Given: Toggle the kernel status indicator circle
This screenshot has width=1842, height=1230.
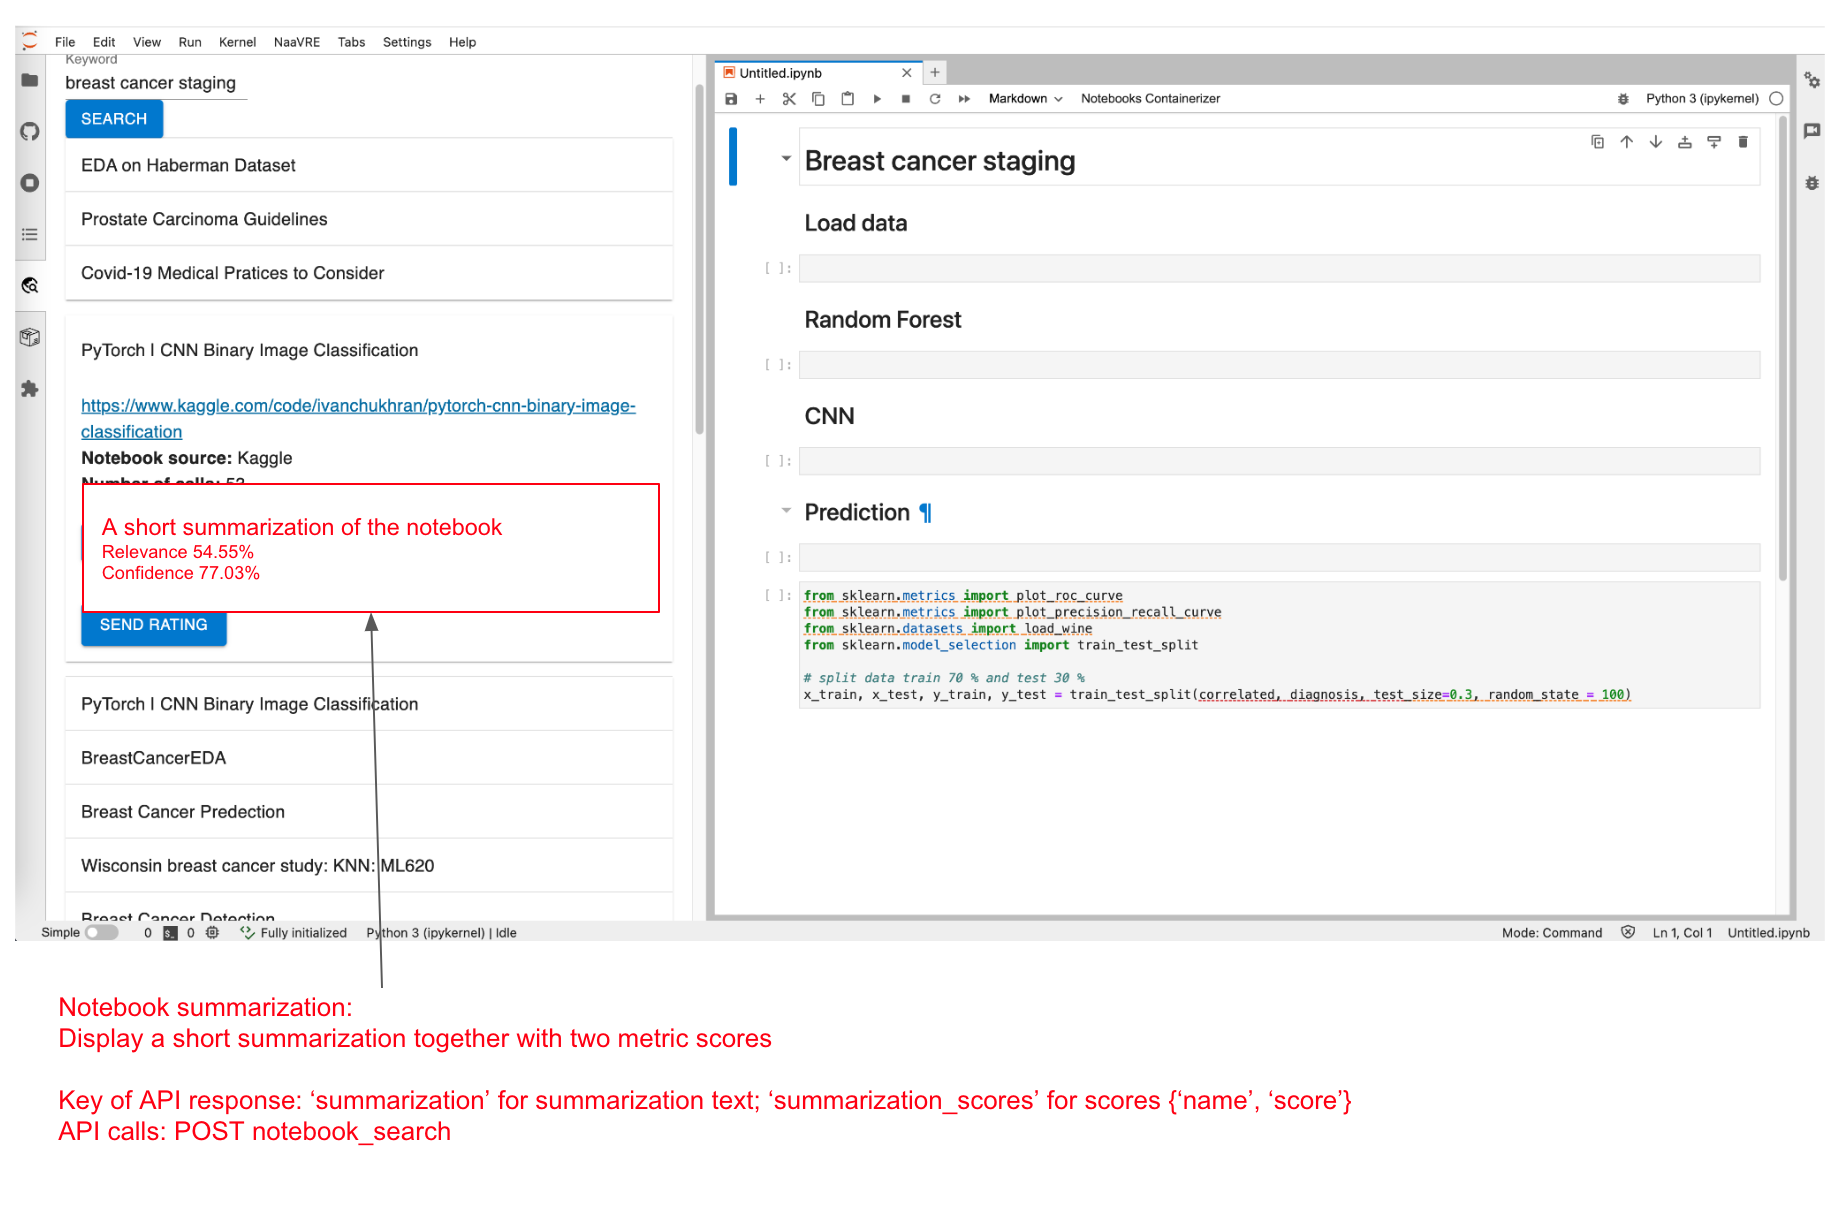Looking at the screenshot, I should 1778,98.
